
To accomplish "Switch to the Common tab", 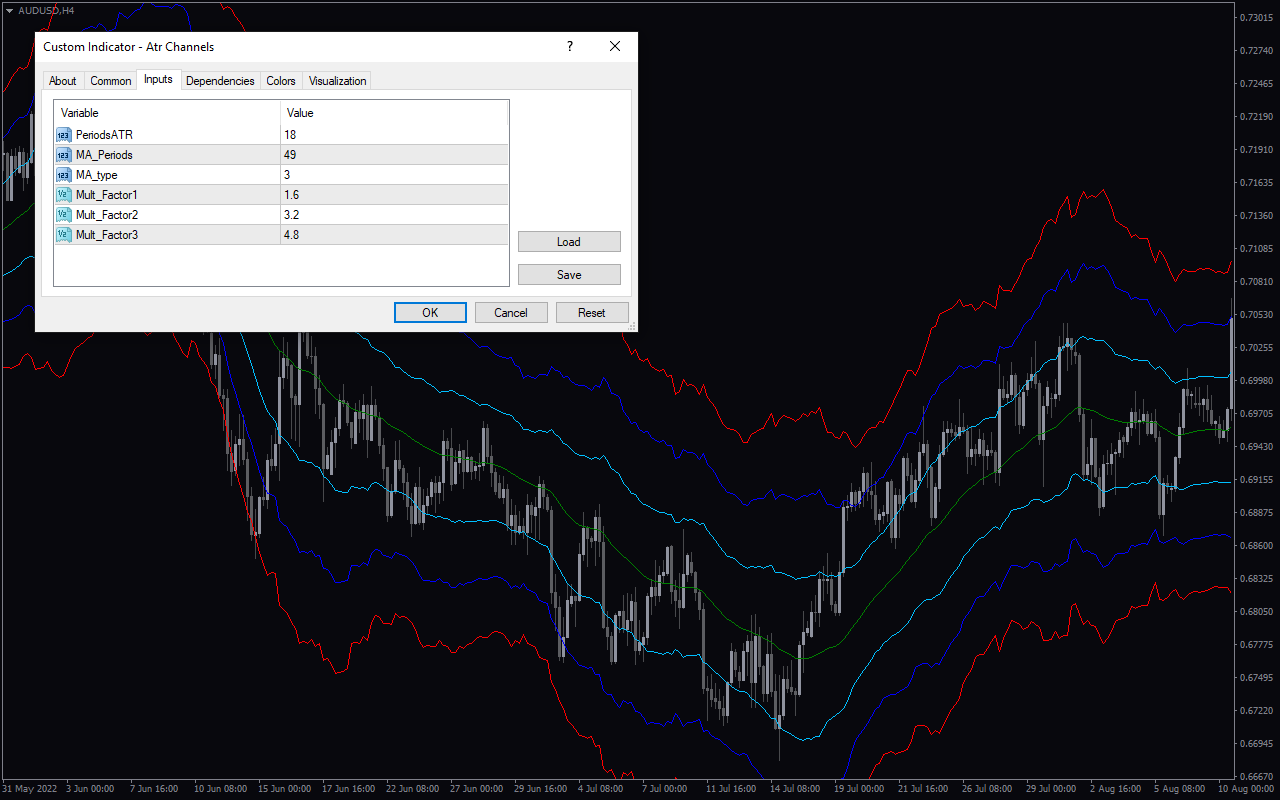I will tap(111, 81).
